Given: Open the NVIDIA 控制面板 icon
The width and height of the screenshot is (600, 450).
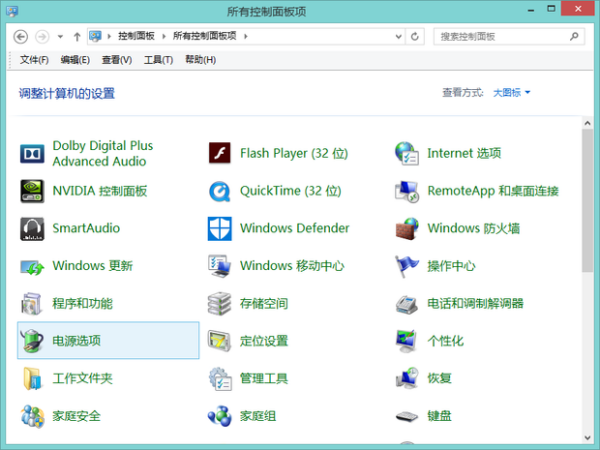Looking at the screenshot, I should tap(32, 191).
